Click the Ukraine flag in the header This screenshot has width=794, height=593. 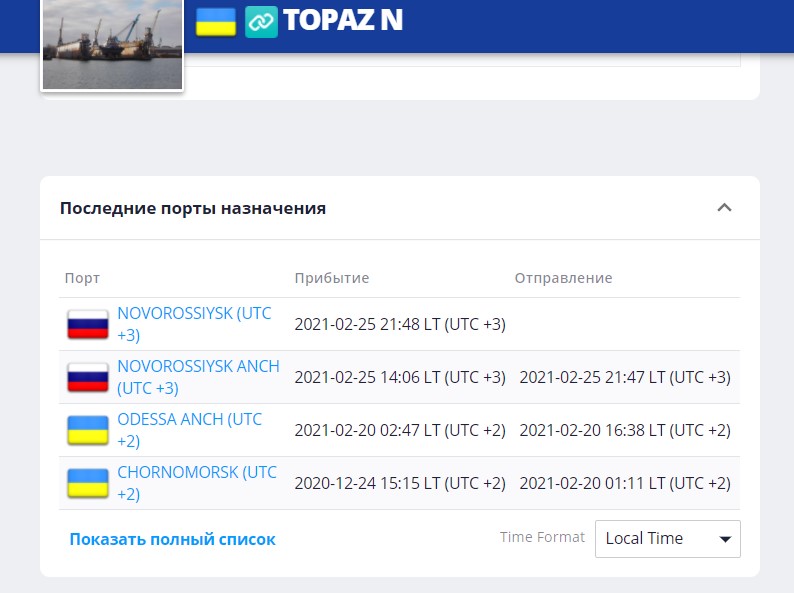[215, 21]
